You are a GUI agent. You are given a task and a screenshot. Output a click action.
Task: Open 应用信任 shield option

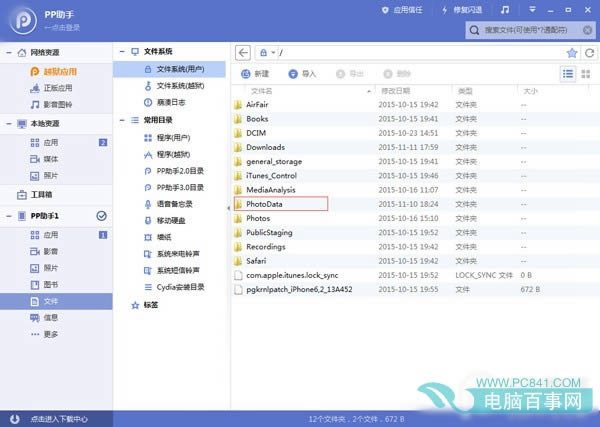coord(402,10)
